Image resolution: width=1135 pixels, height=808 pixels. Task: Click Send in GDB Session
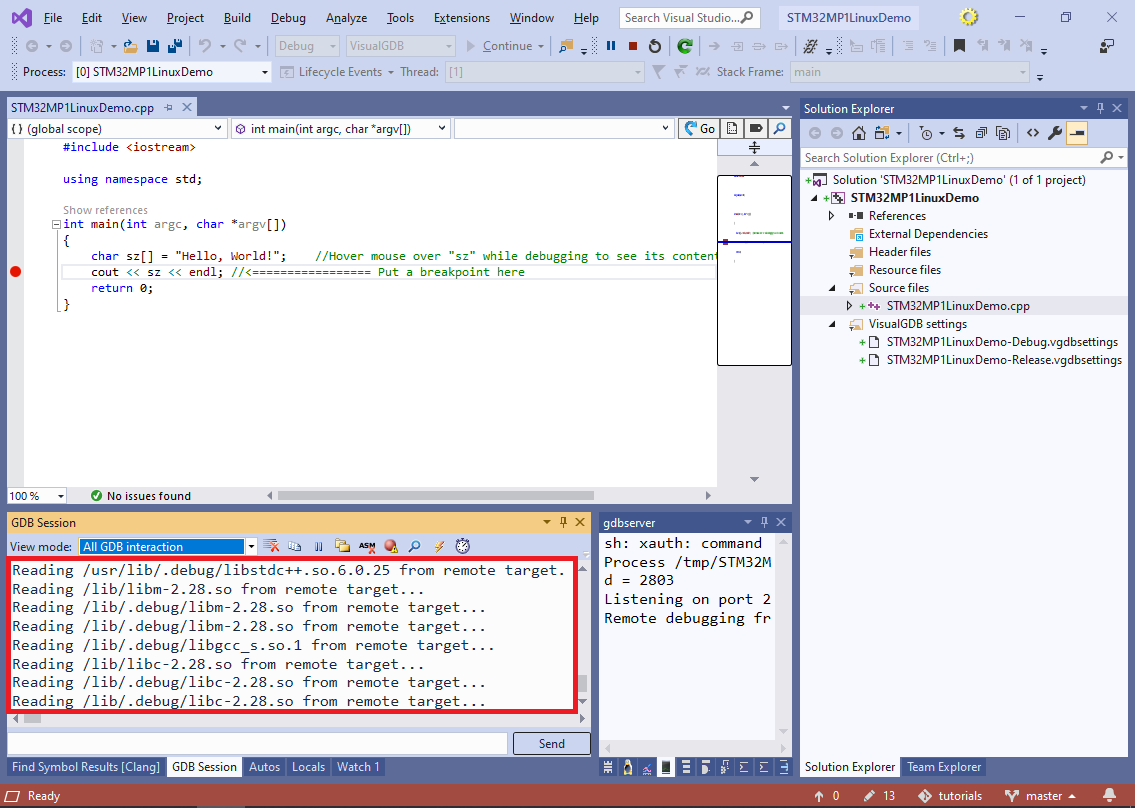click(x=552, y=744)
